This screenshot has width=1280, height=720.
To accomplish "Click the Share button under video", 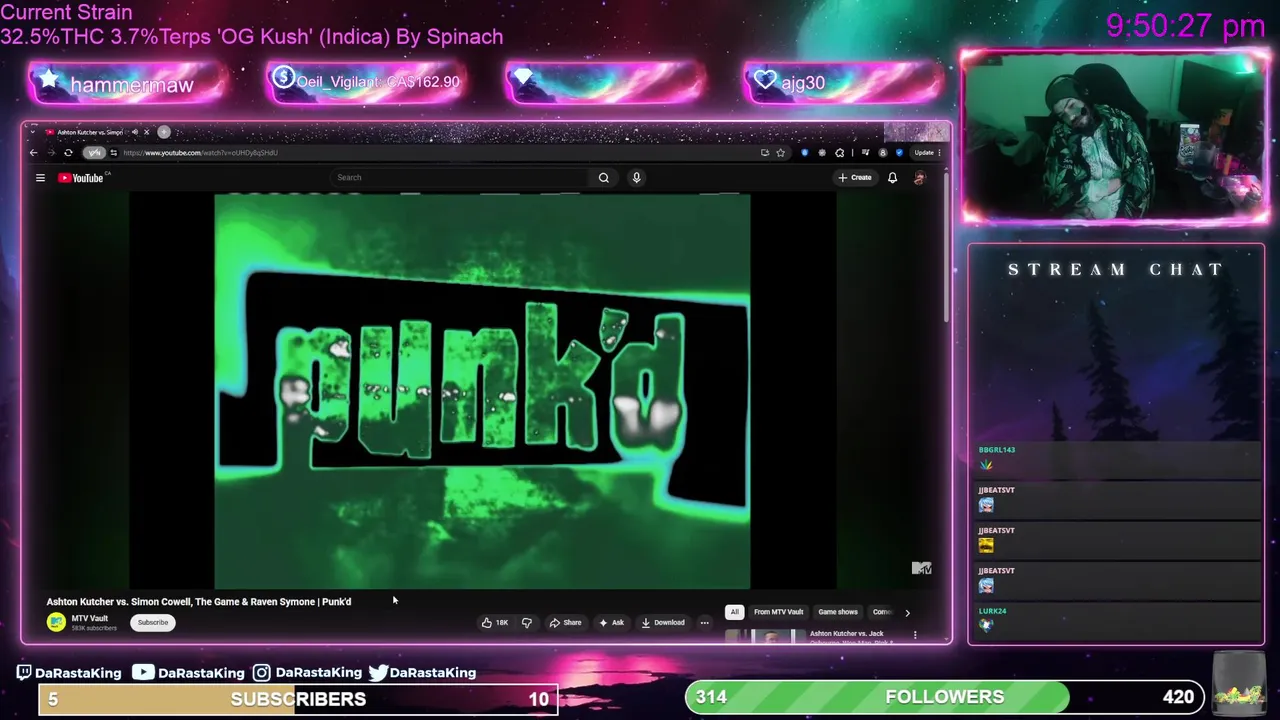I will click(x=565, y=622).
